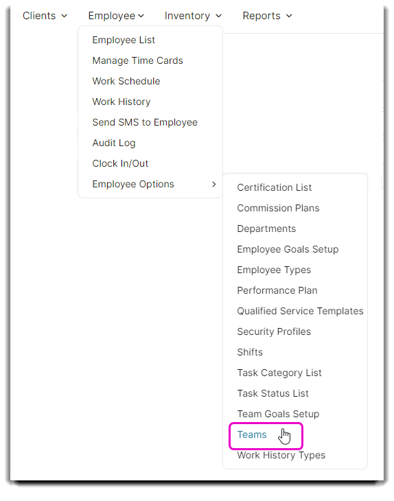Open Employee Goals Setup

(288, 249)
